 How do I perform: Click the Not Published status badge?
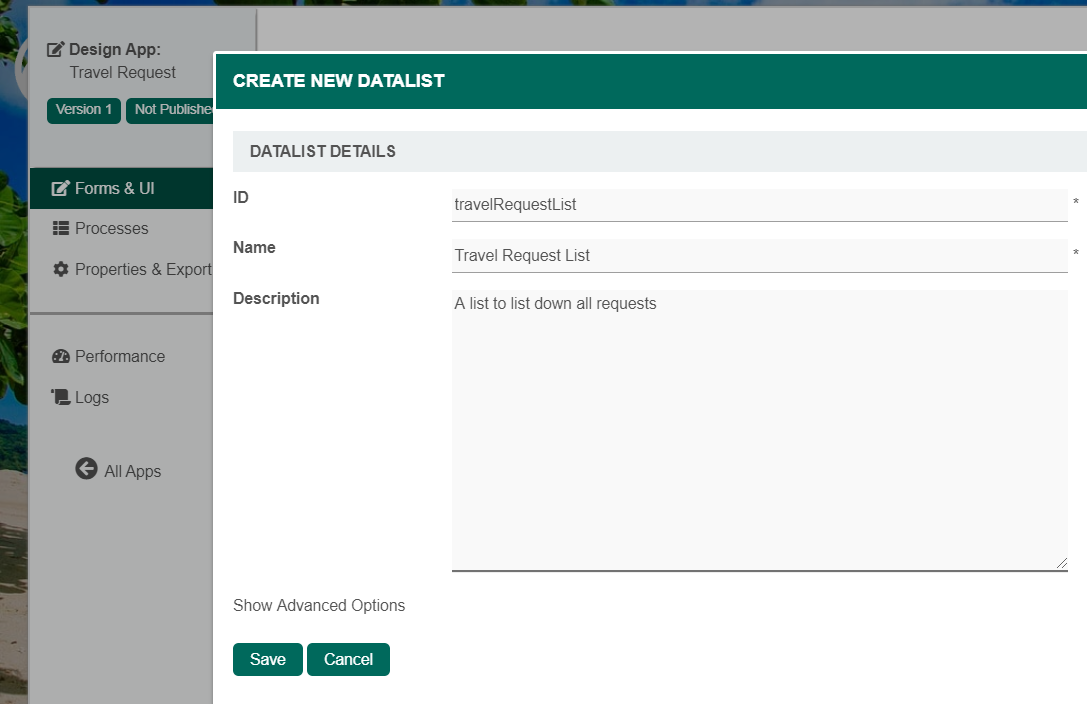point(170,110)
